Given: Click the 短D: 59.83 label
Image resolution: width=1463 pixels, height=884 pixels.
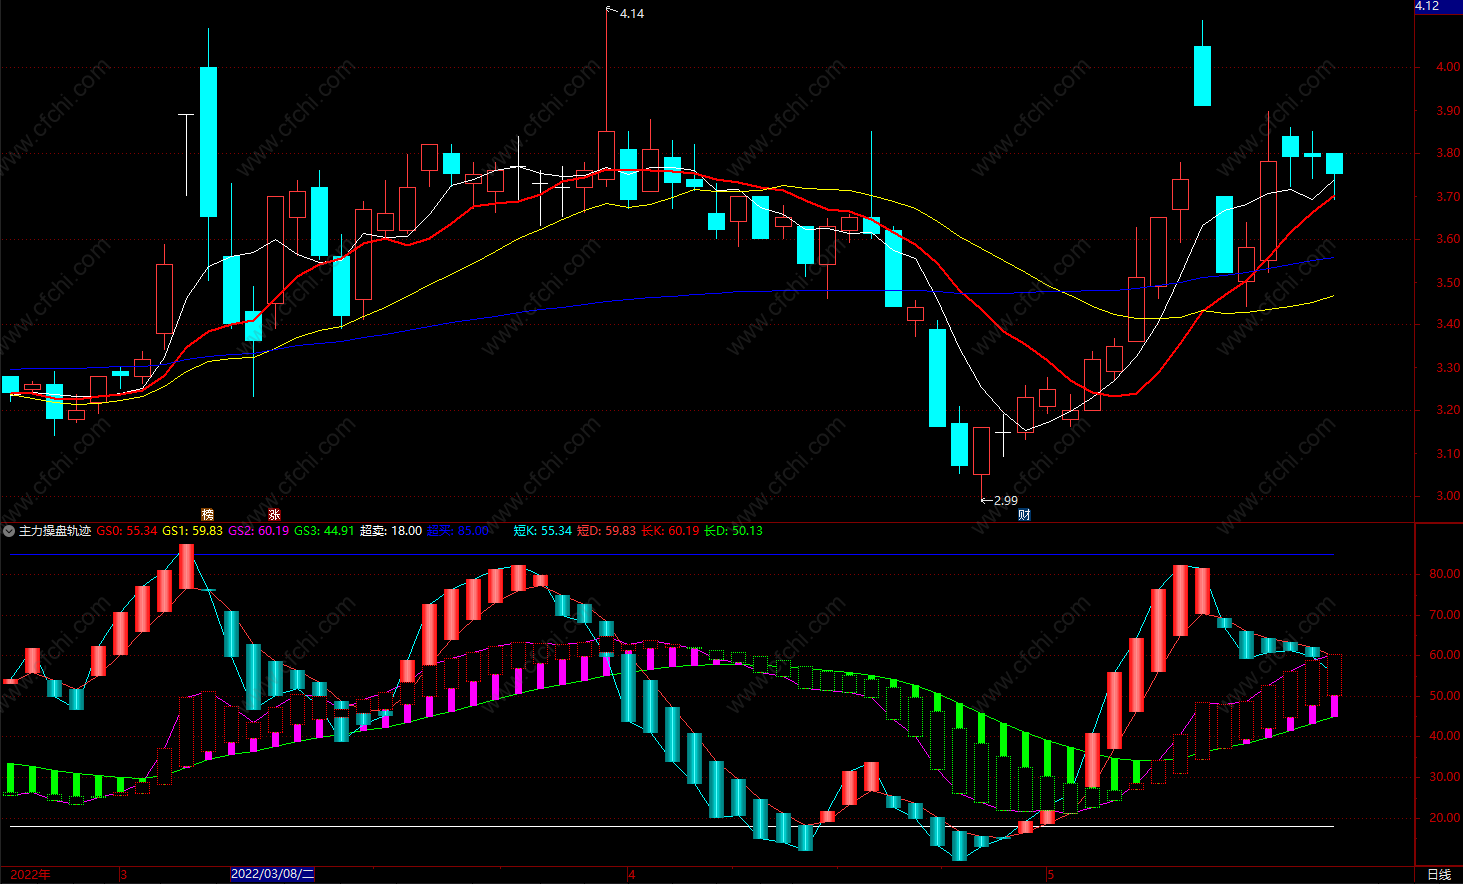Looking at the screenshot, I should pos(607,531).
